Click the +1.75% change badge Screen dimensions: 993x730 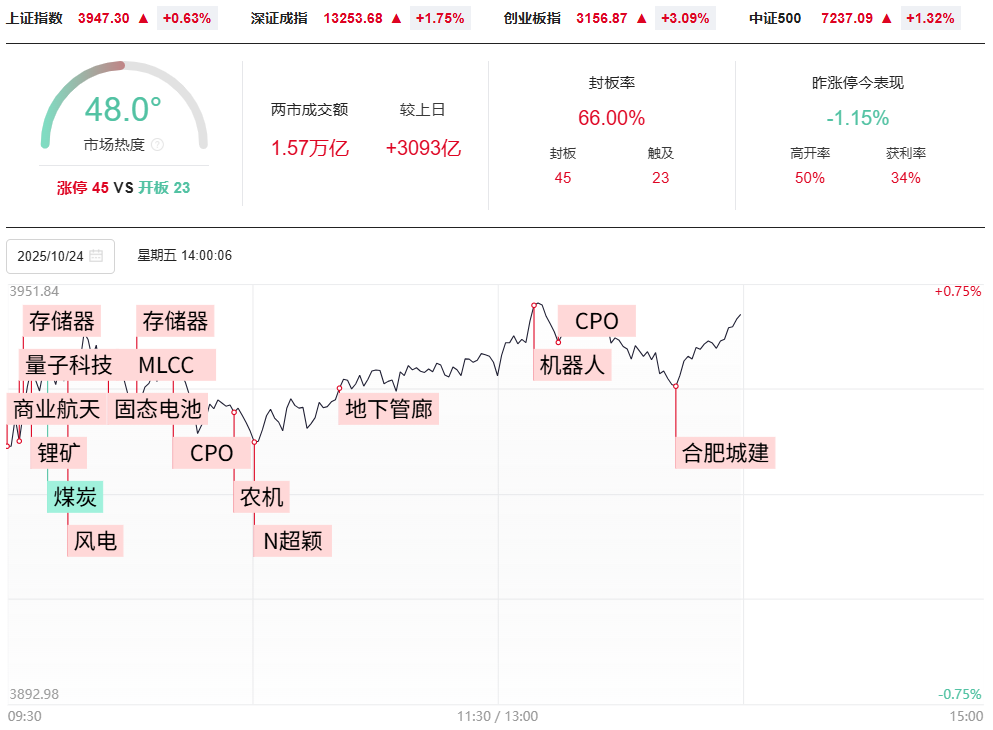(441, 18)
